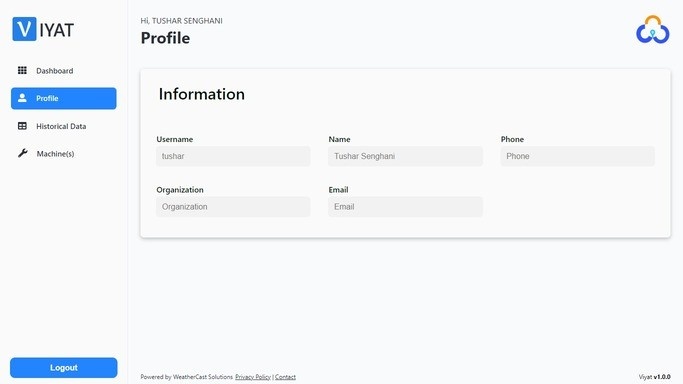This screenshot has width=683, height=384.
Task: Click the Dashboard grid icon
Action: click(22, 71)
